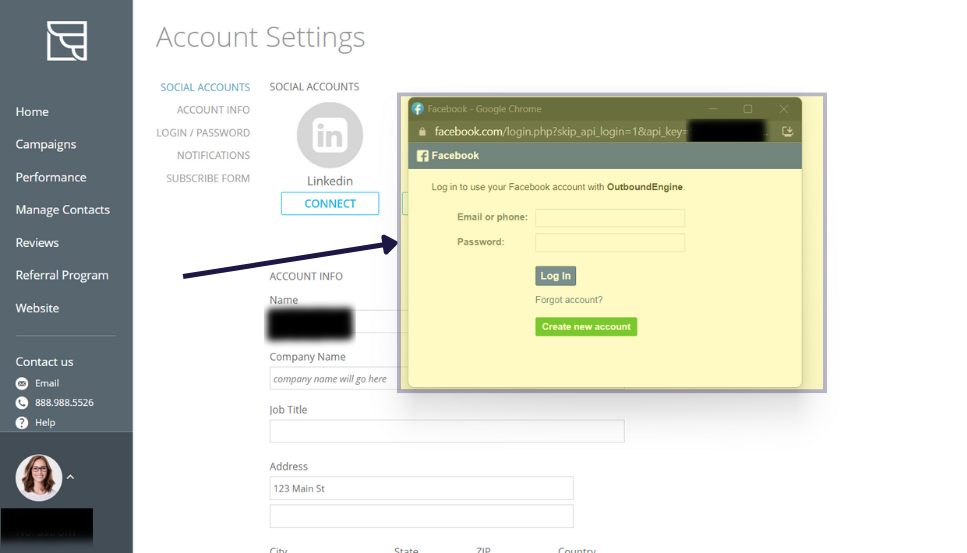The image size is (967, 553).
Task: Click the Help question mark icon
Action: coord(22,422)
